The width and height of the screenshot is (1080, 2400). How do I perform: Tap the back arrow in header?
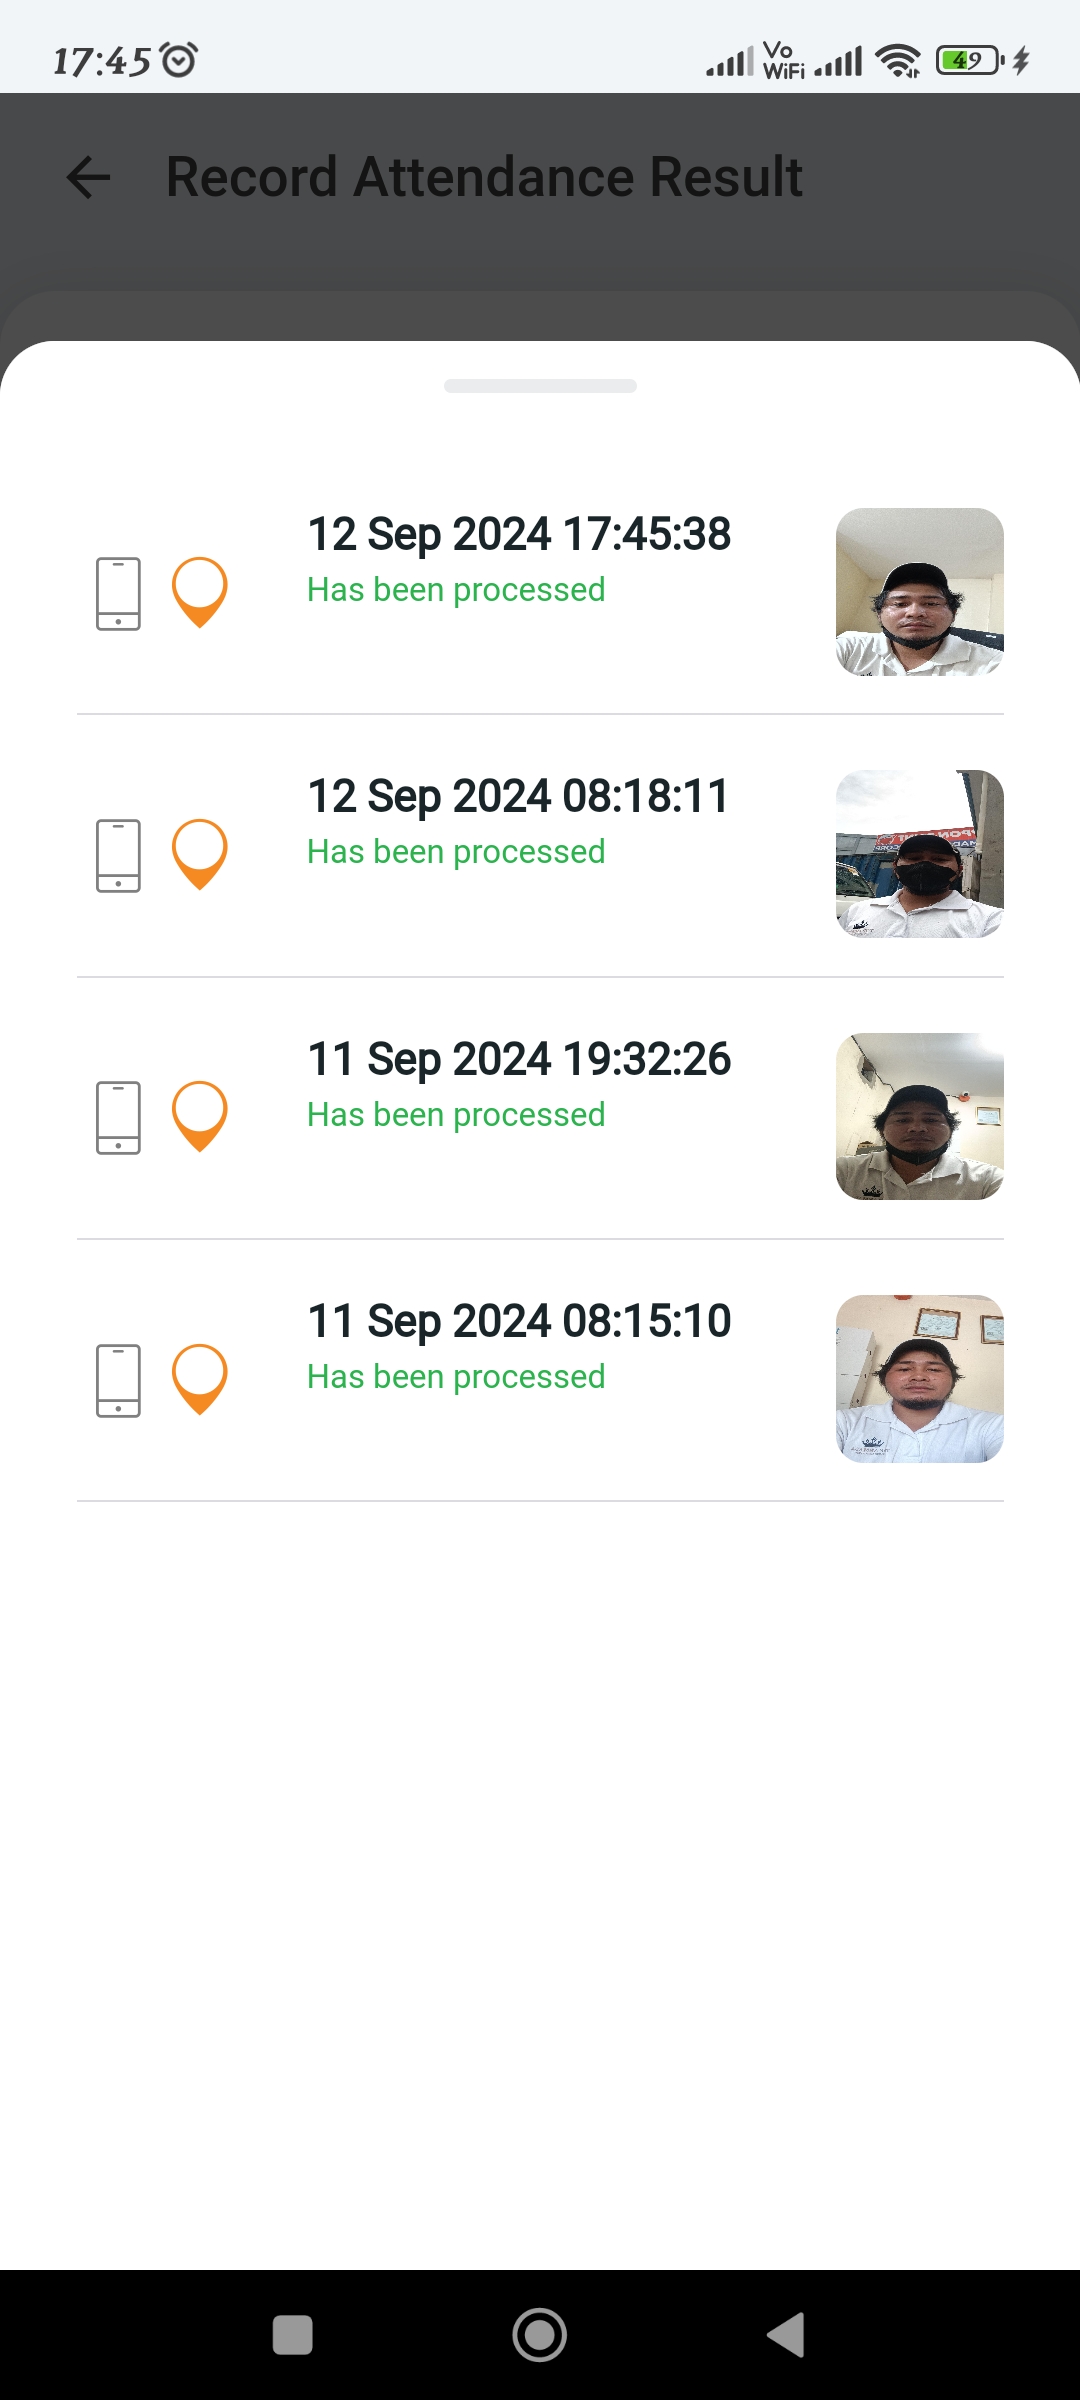pyautogui.click(x=88, y=178)
